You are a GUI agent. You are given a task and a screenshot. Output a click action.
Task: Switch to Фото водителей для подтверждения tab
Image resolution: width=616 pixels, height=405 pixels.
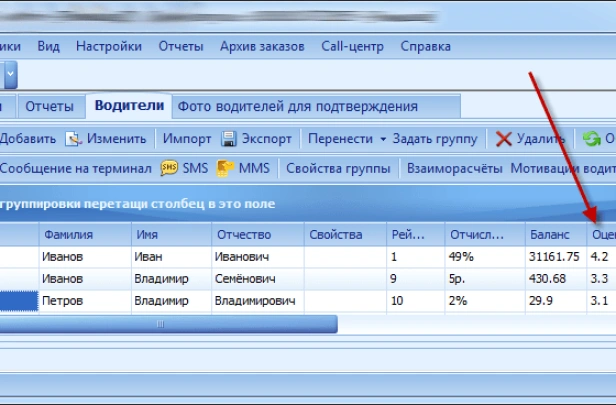pyautogui.click(x=297, y=106)
